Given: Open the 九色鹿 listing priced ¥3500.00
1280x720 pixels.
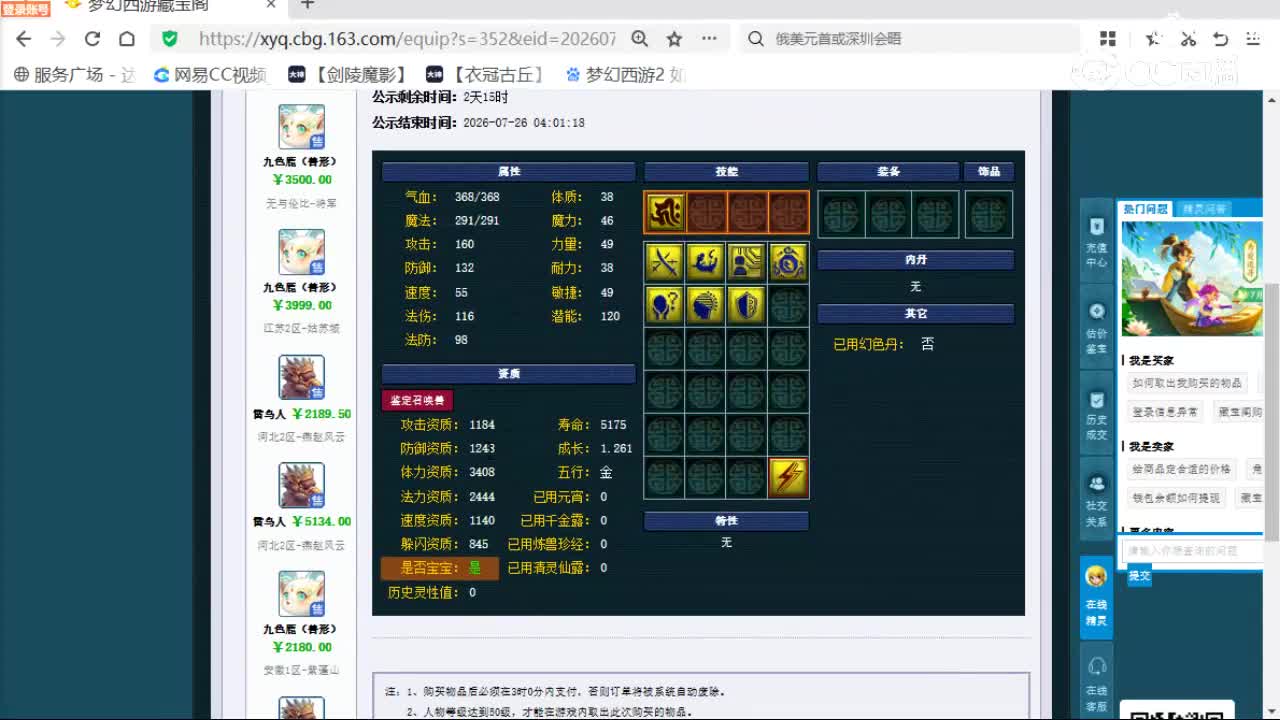Looking at the screenshot, I should coord(300,158).
